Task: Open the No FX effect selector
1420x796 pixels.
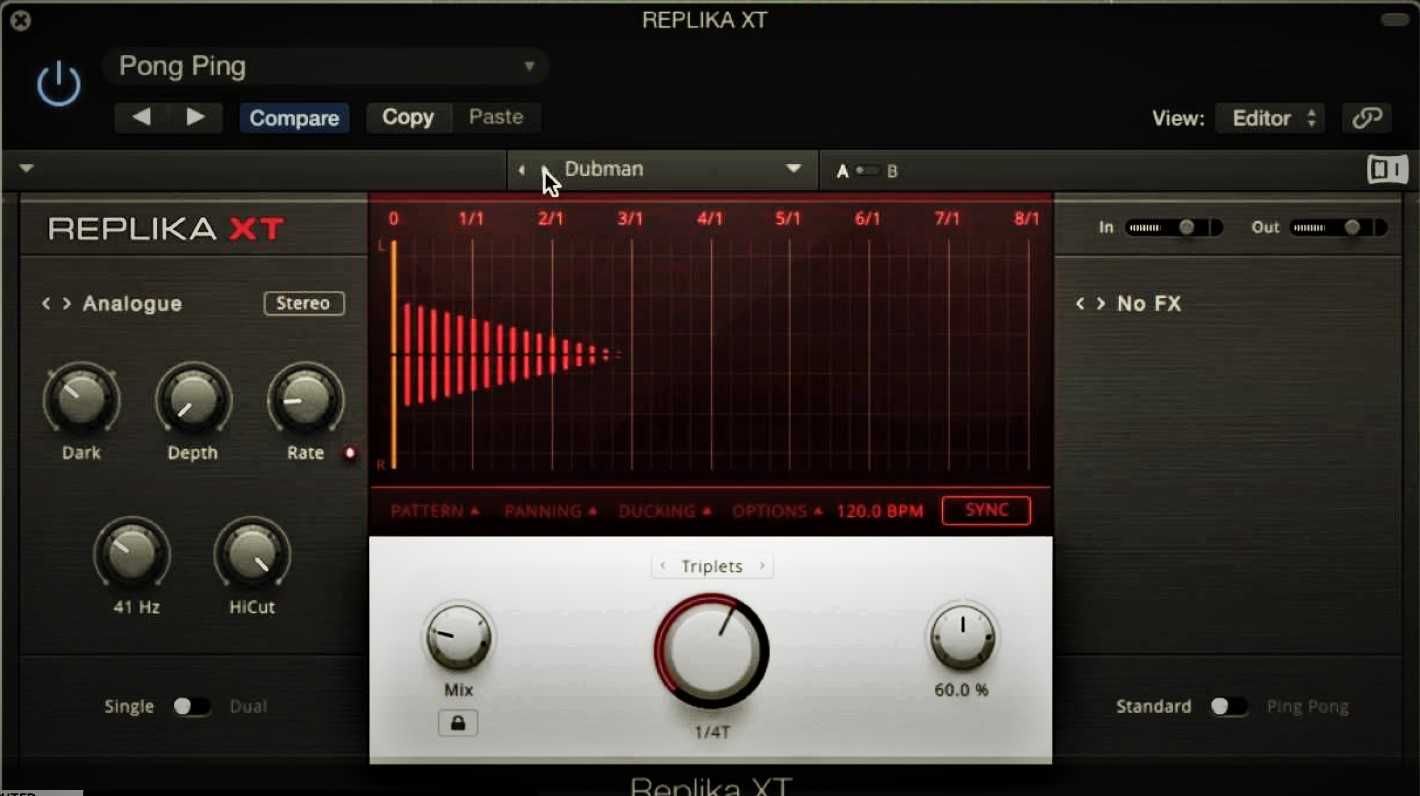Action: point(1149,304)
